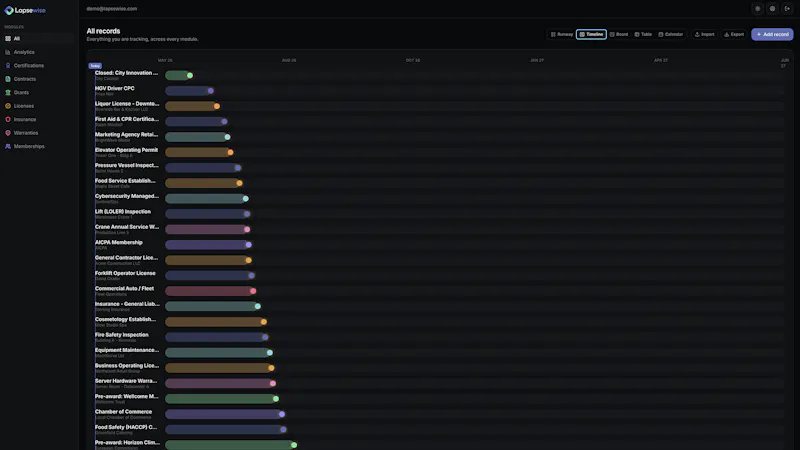Click the Pressure Vessel Inspection end dot

(238, 168)
